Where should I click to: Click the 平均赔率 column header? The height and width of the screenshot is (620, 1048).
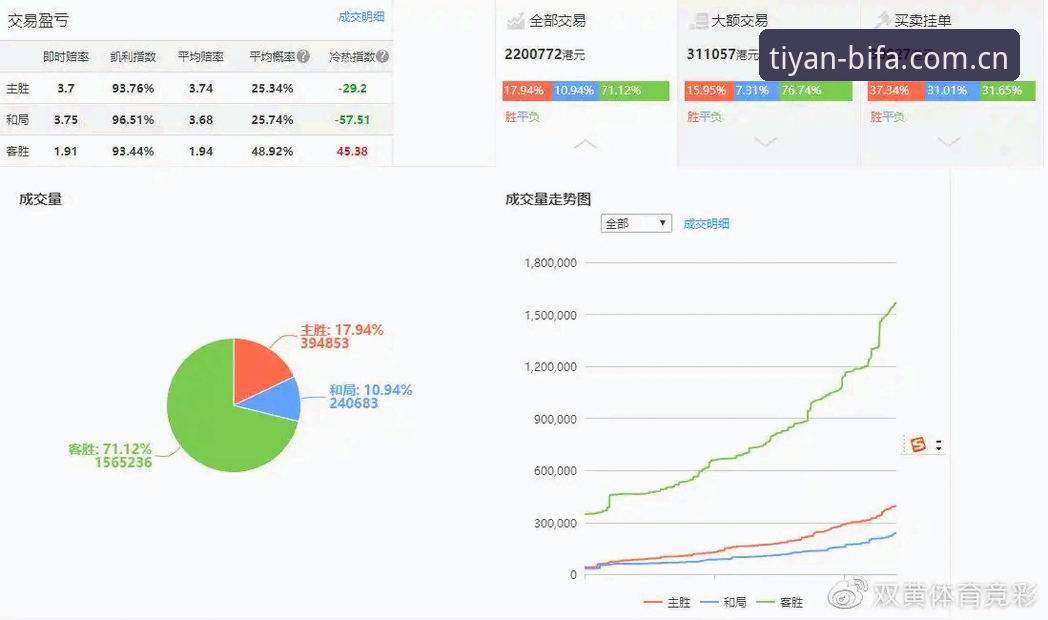pos(201,57)
